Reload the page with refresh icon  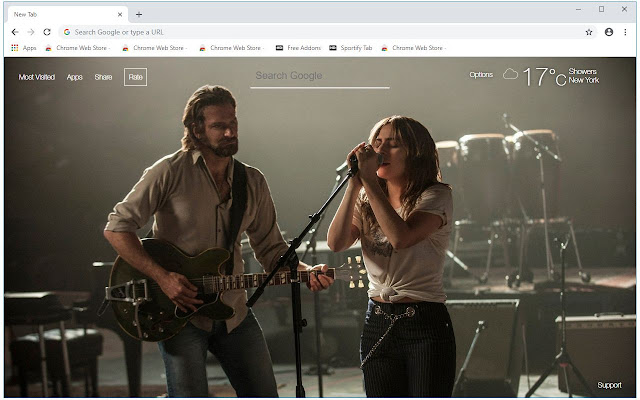tap(47, 32)
